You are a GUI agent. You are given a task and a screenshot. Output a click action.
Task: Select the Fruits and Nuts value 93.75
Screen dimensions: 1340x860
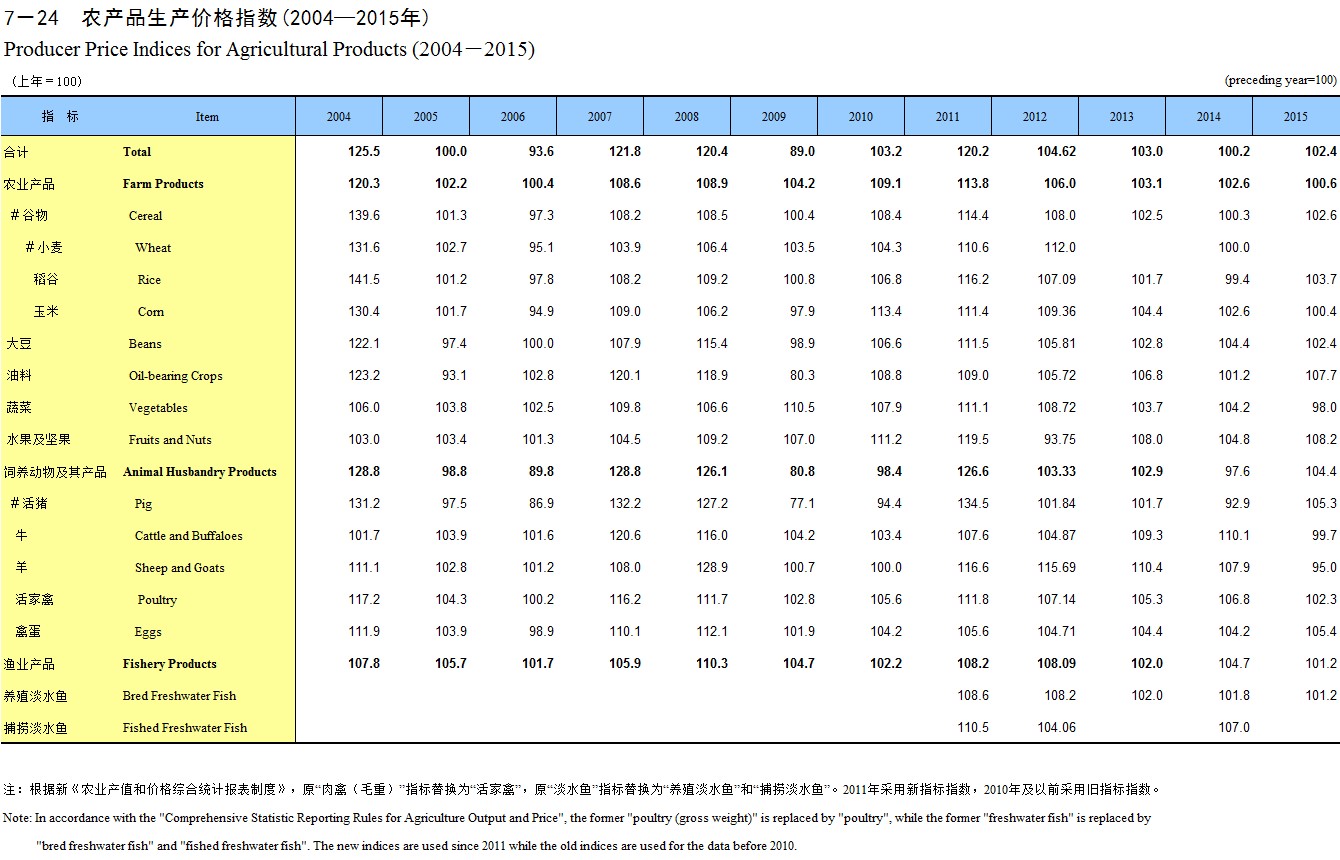point(1056,440)
